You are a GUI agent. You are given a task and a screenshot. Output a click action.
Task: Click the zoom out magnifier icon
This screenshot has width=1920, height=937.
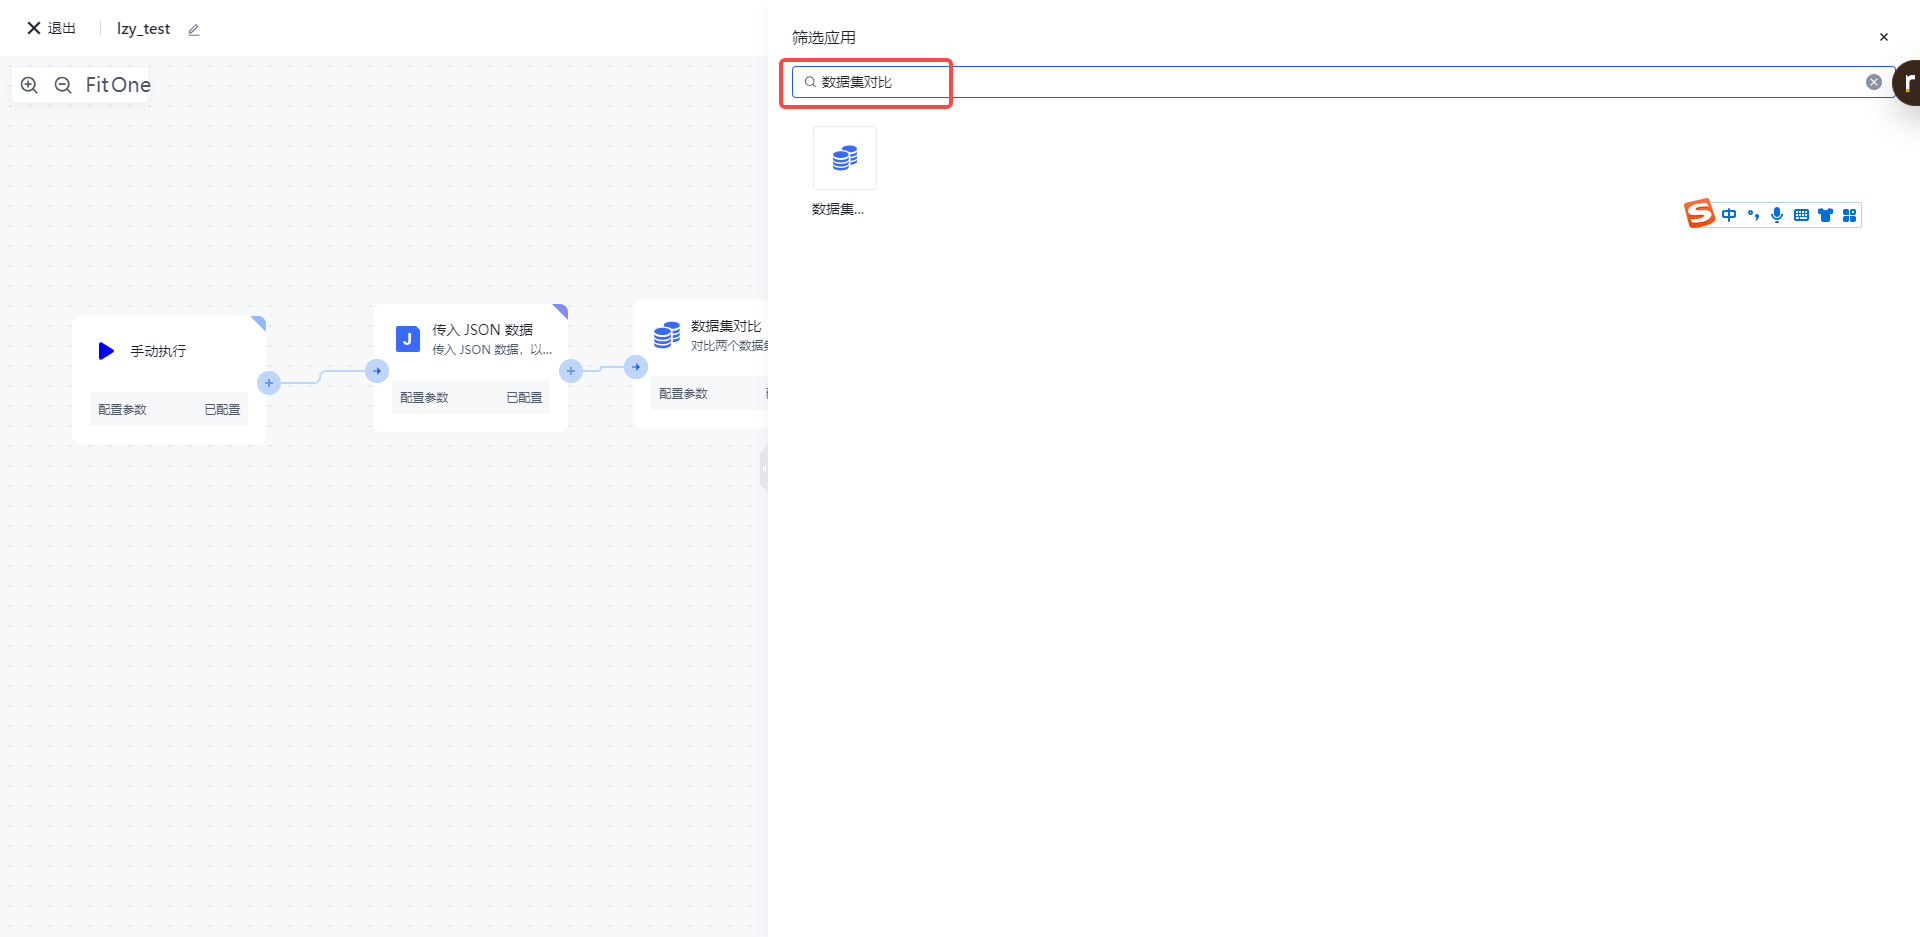pyautogui.click(x=63, y=85)
